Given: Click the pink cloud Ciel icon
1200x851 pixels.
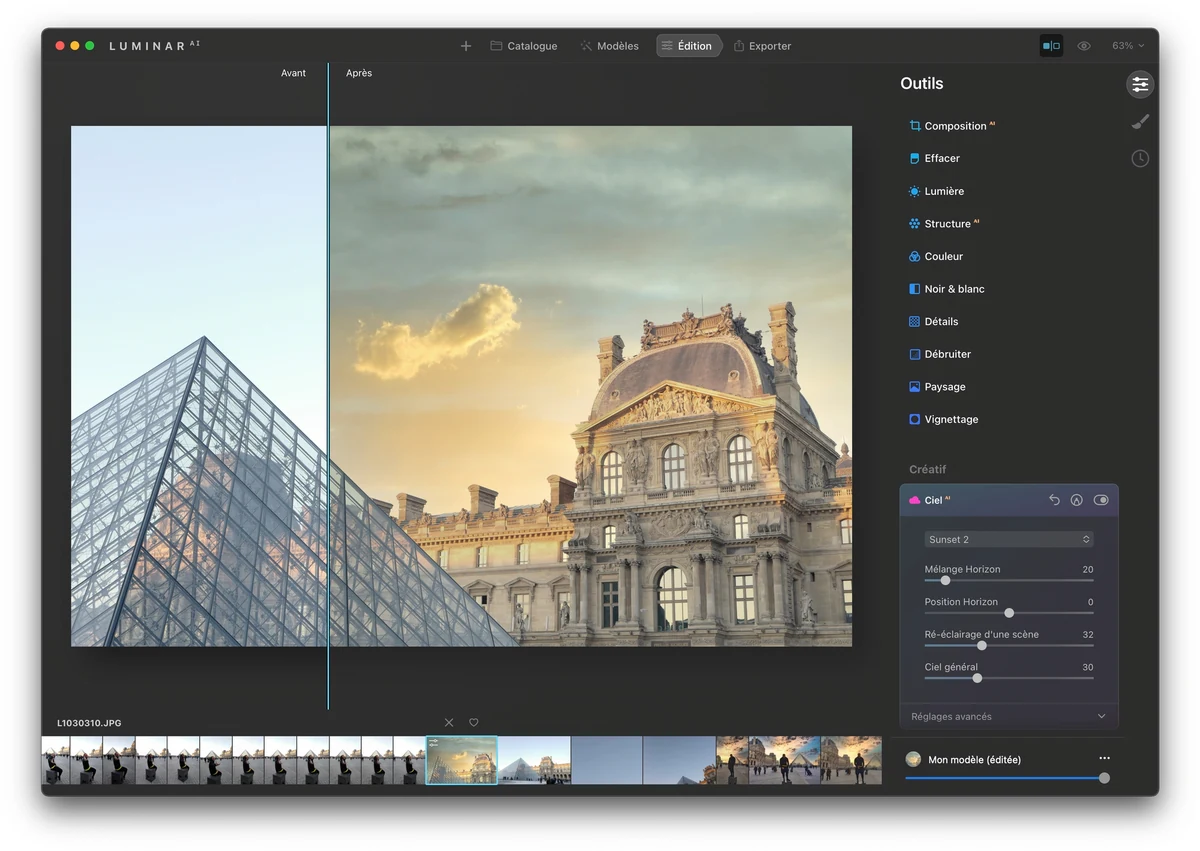Looking at the screenshot, I should pos(914,500).
